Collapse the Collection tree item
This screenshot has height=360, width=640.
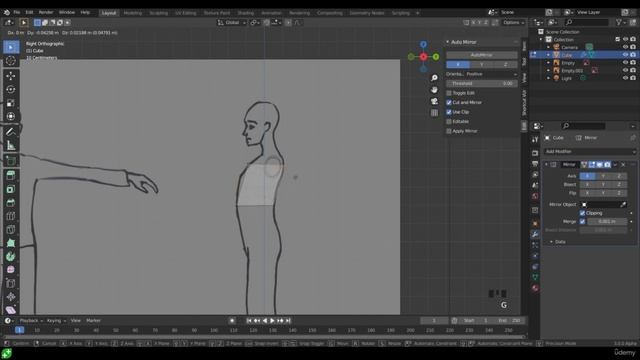point(542,40)
